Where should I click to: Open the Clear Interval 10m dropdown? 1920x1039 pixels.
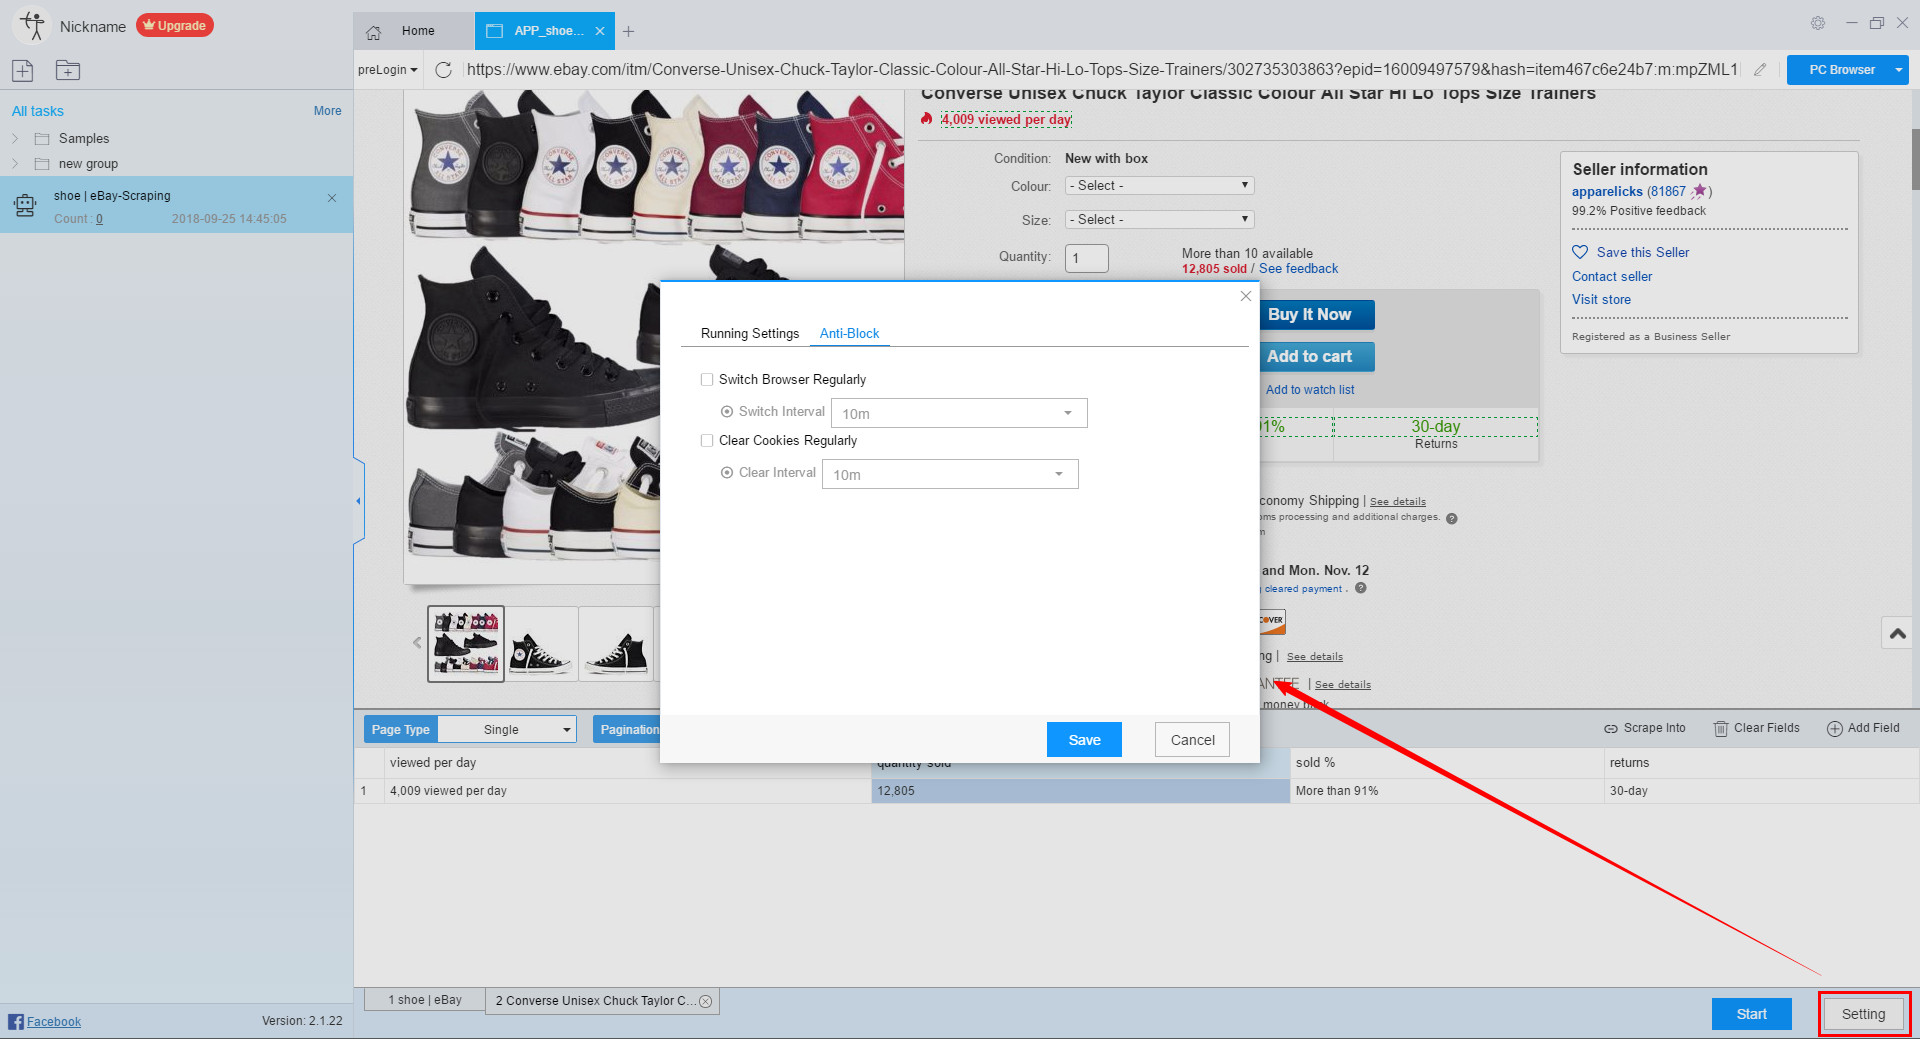pos(949,474)
